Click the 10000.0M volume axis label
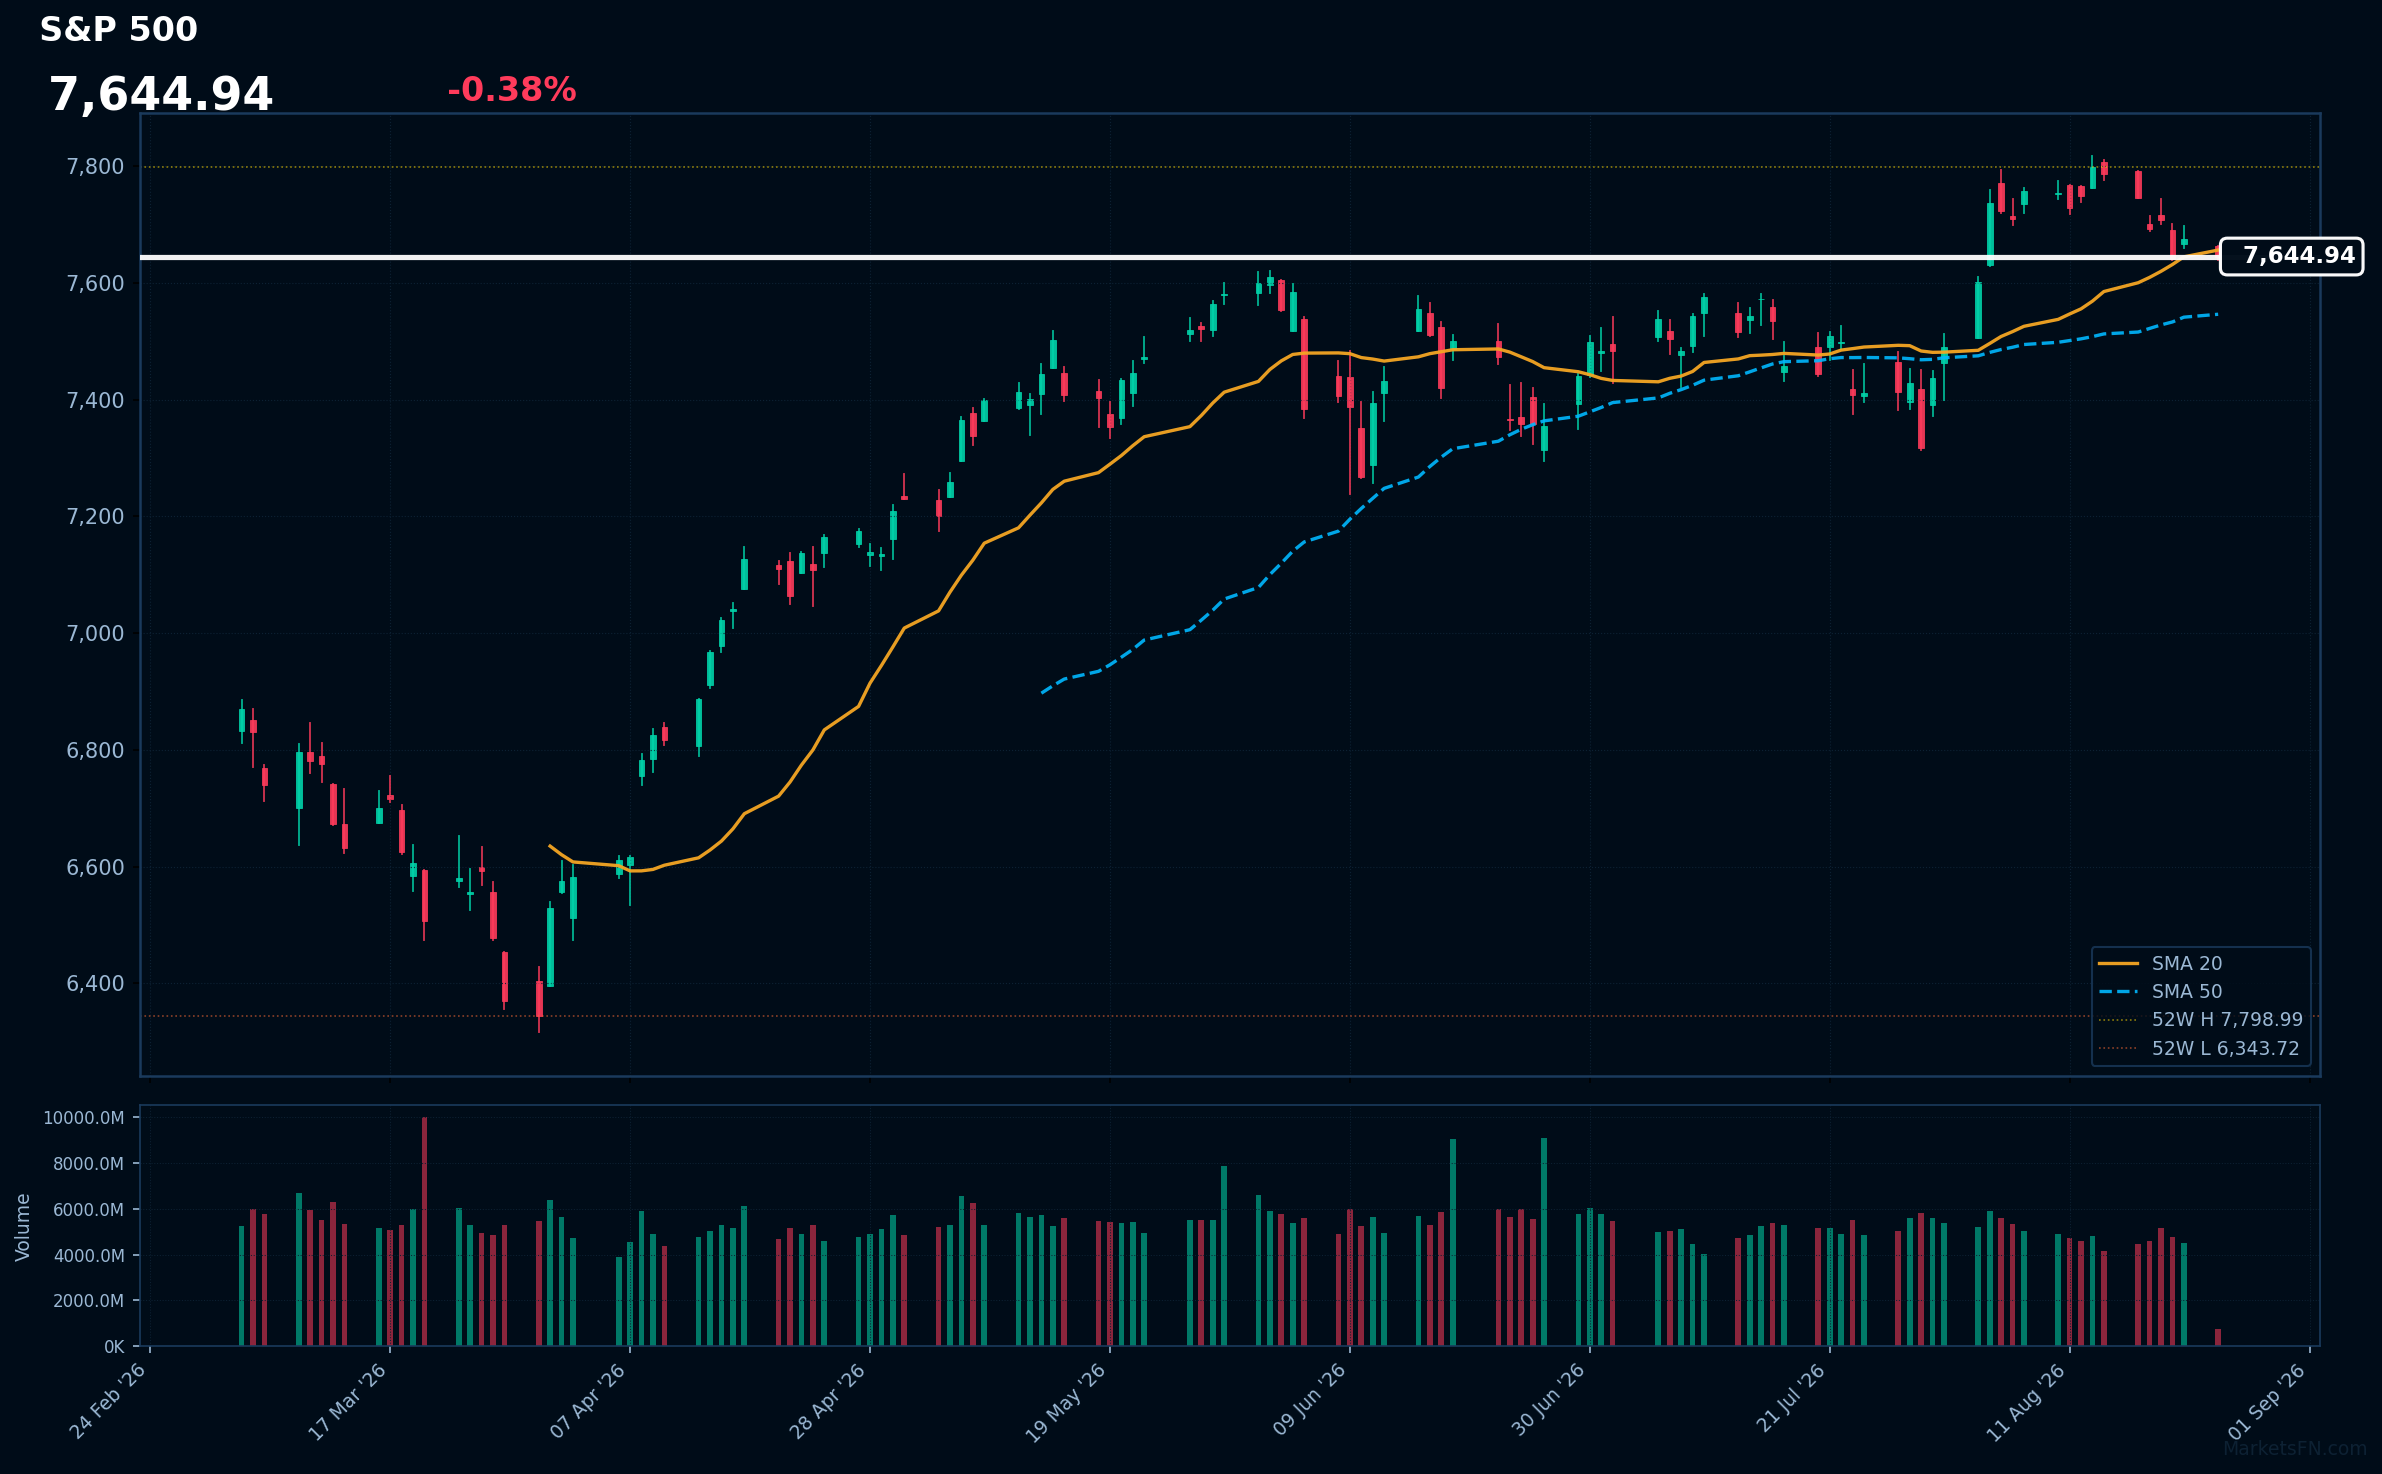 click(84, 1118)
